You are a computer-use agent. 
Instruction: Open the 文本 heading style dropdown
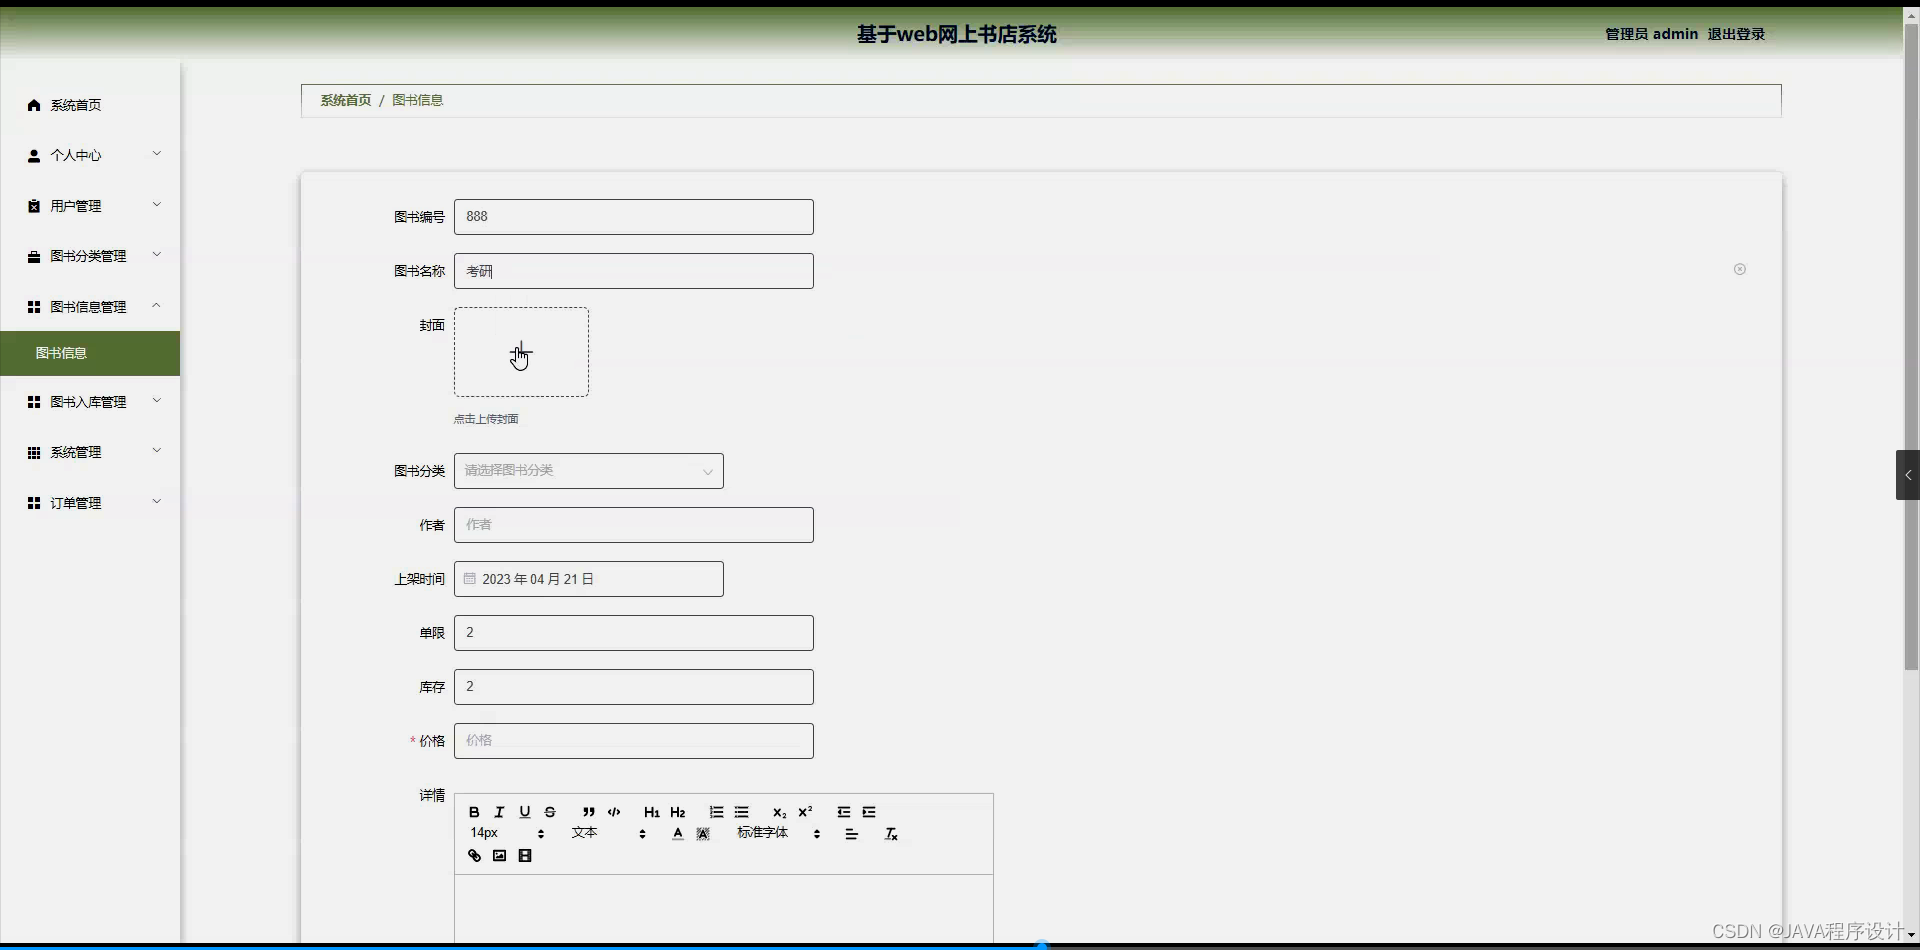pos(609,833)
